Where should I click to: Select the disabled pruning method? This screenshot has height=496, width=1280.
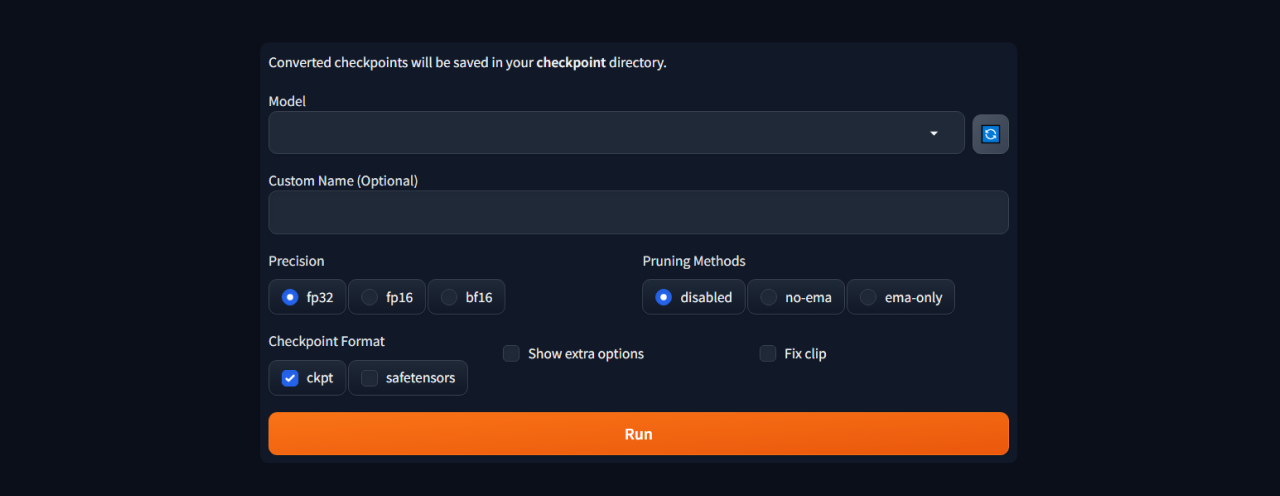click(x=664, y=297)
